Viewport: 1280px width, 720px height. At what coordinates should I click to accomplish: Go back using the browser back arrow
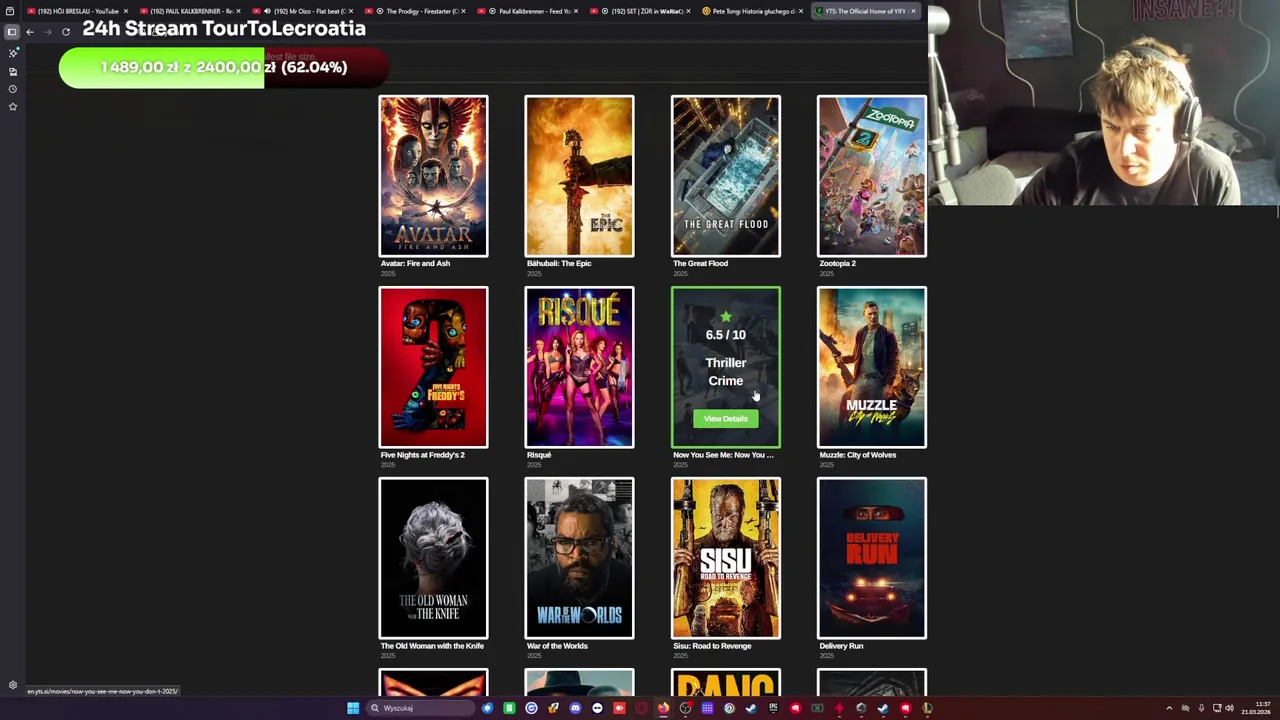coord(30,32)
